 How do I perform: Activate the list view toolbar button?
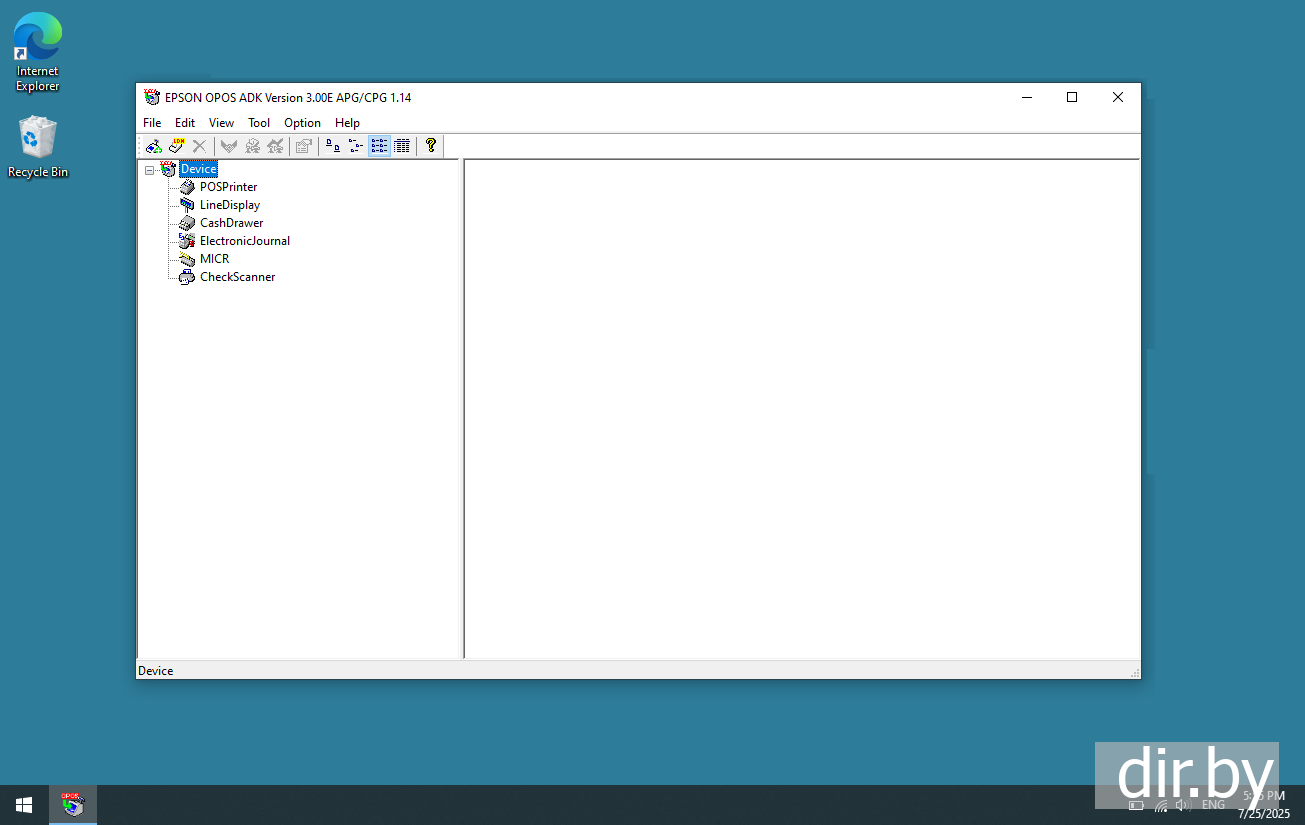(379, 146)
